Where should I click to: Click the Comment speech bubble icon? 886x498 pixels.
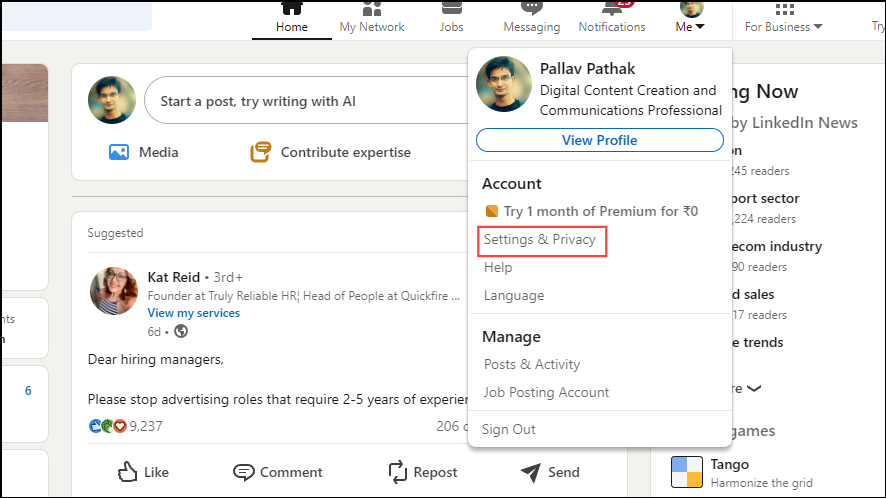point(244,472)
